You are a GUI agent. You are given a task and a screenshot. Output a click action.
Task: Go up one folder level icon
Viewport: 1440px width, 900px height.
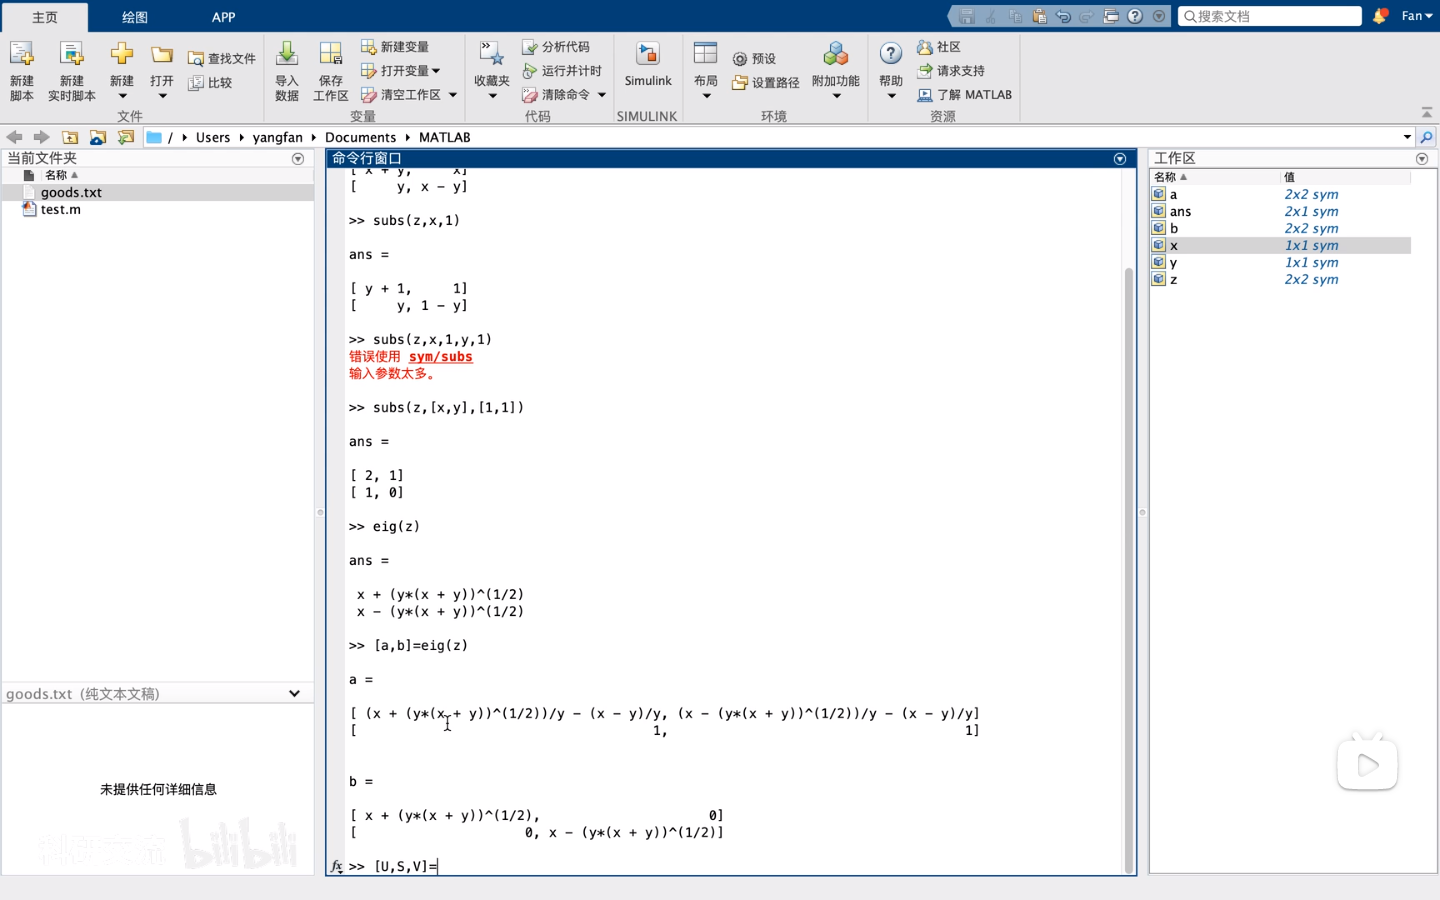click(x=70, y=137)
